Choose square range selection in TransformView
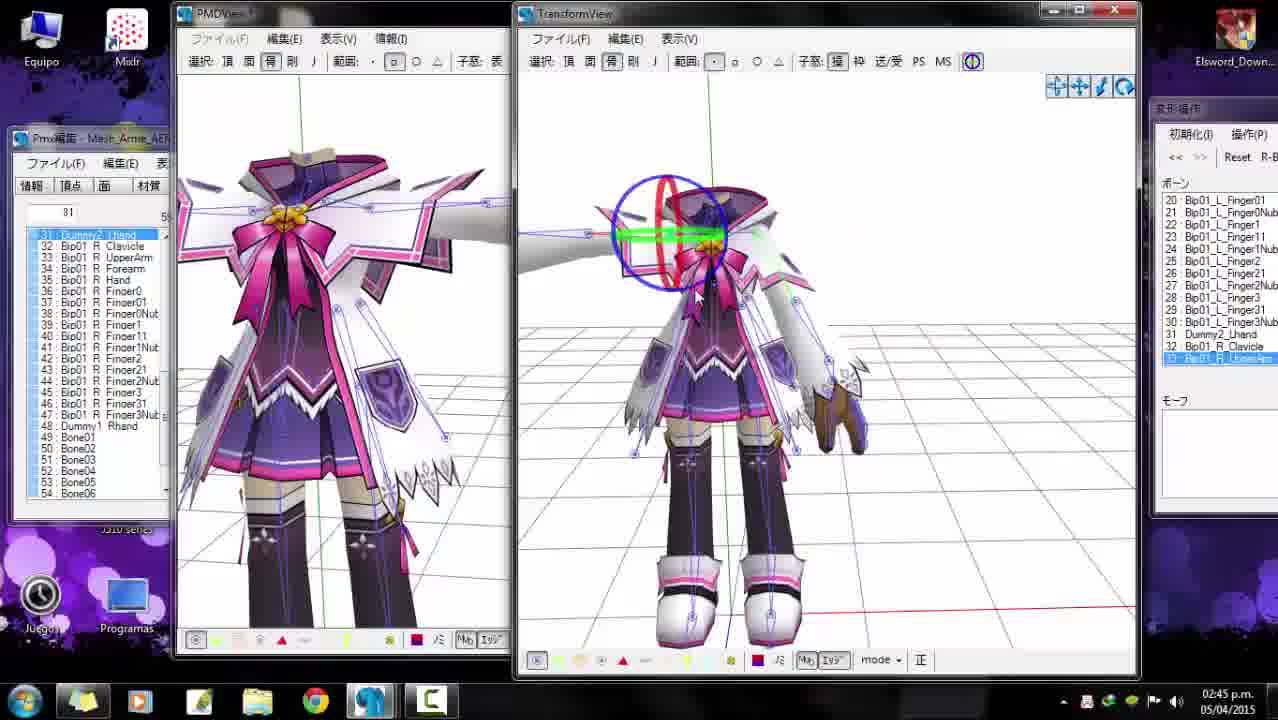The height and width of the screenshot is (720, 1278). tap(735, 62)
